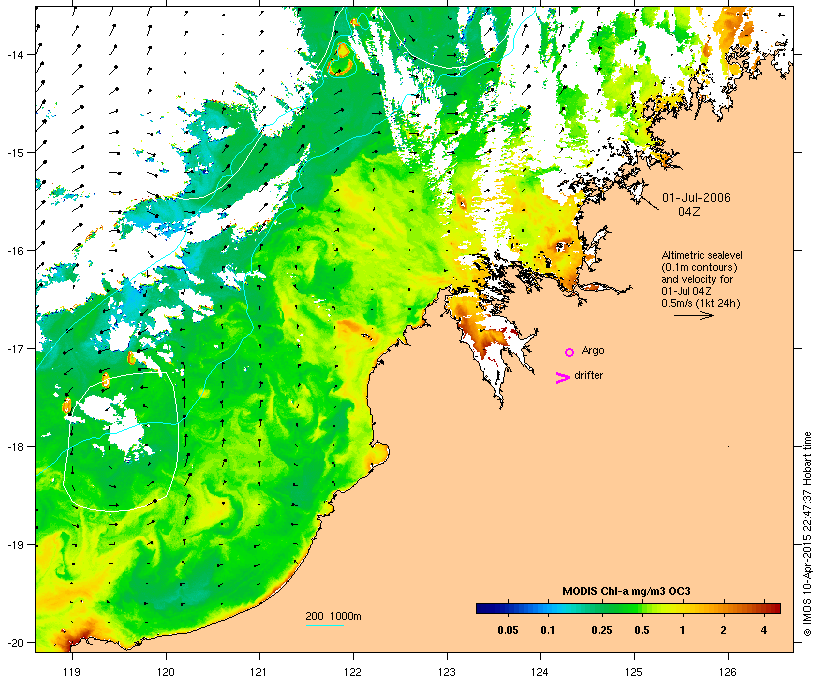Click the cyan 200/1000m isobath legend line

point(325,625)
